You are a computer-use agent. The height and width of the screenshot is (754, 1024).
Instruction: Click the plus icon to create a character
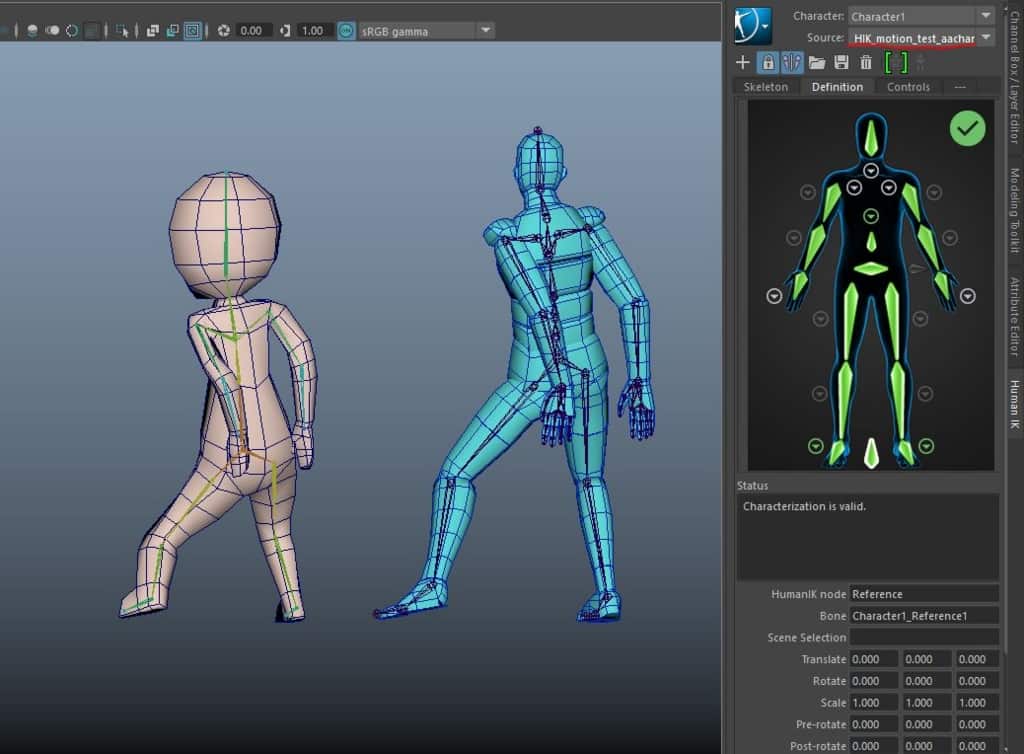tap(742, 63)
